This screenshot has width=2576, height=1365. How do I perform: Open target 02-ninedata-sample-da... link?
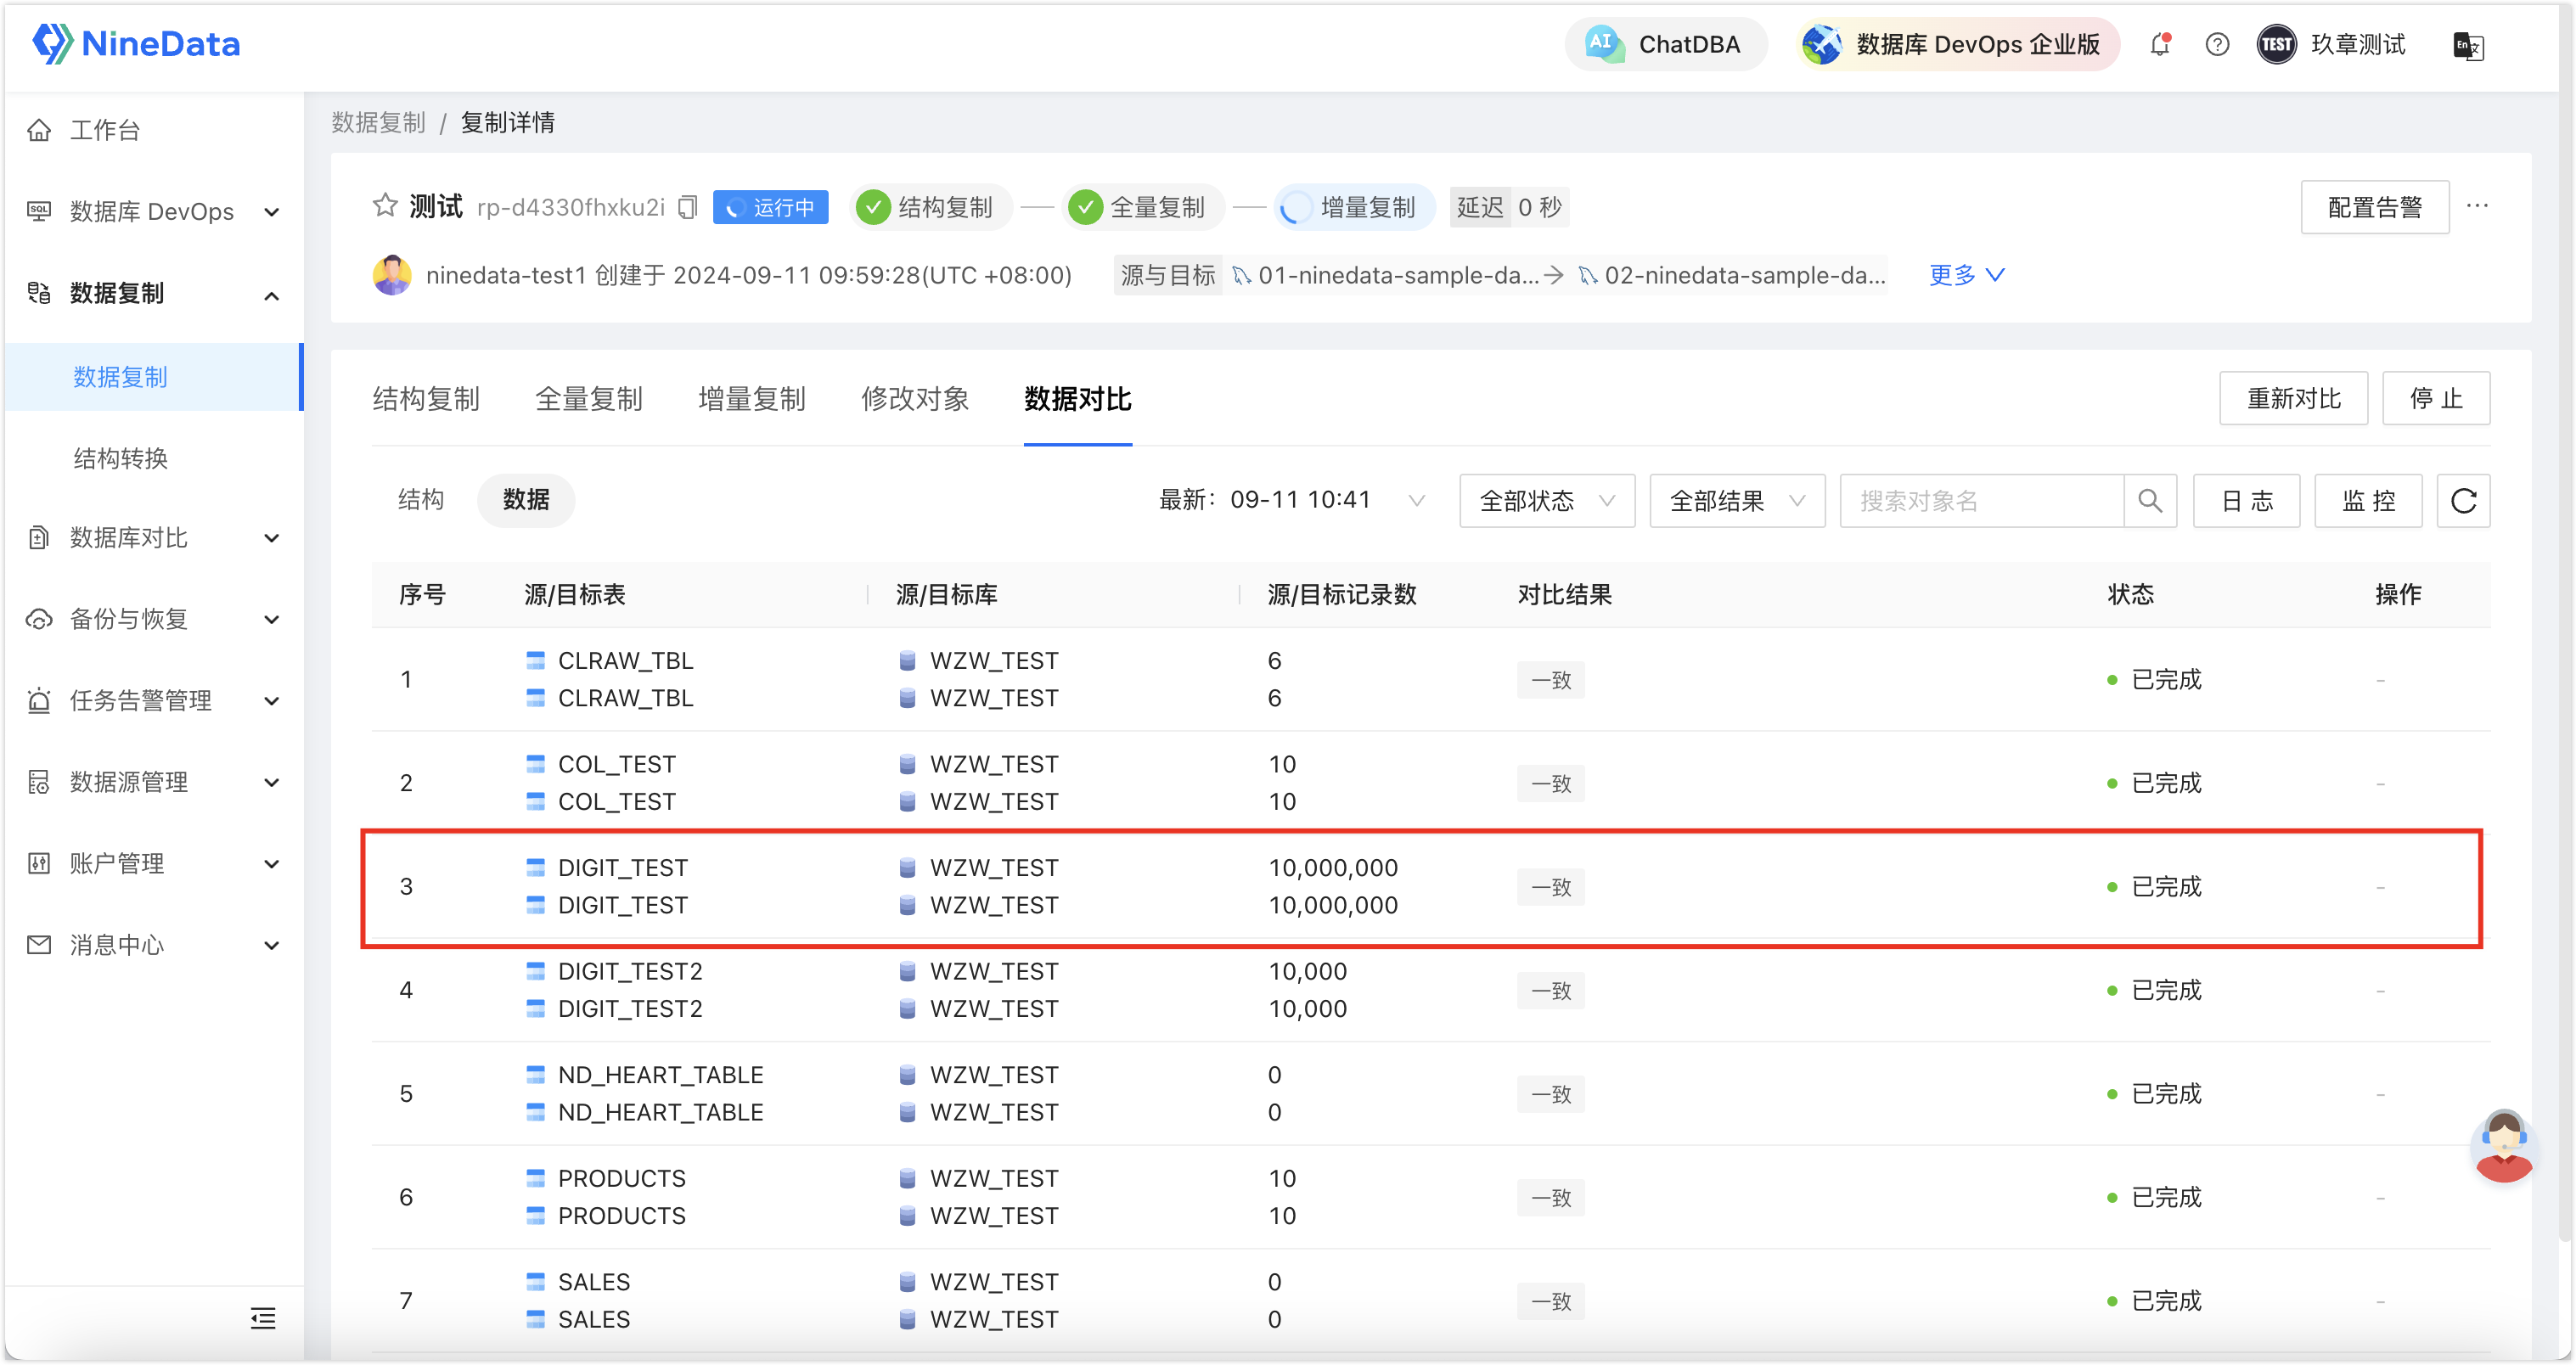(1734, 276)
